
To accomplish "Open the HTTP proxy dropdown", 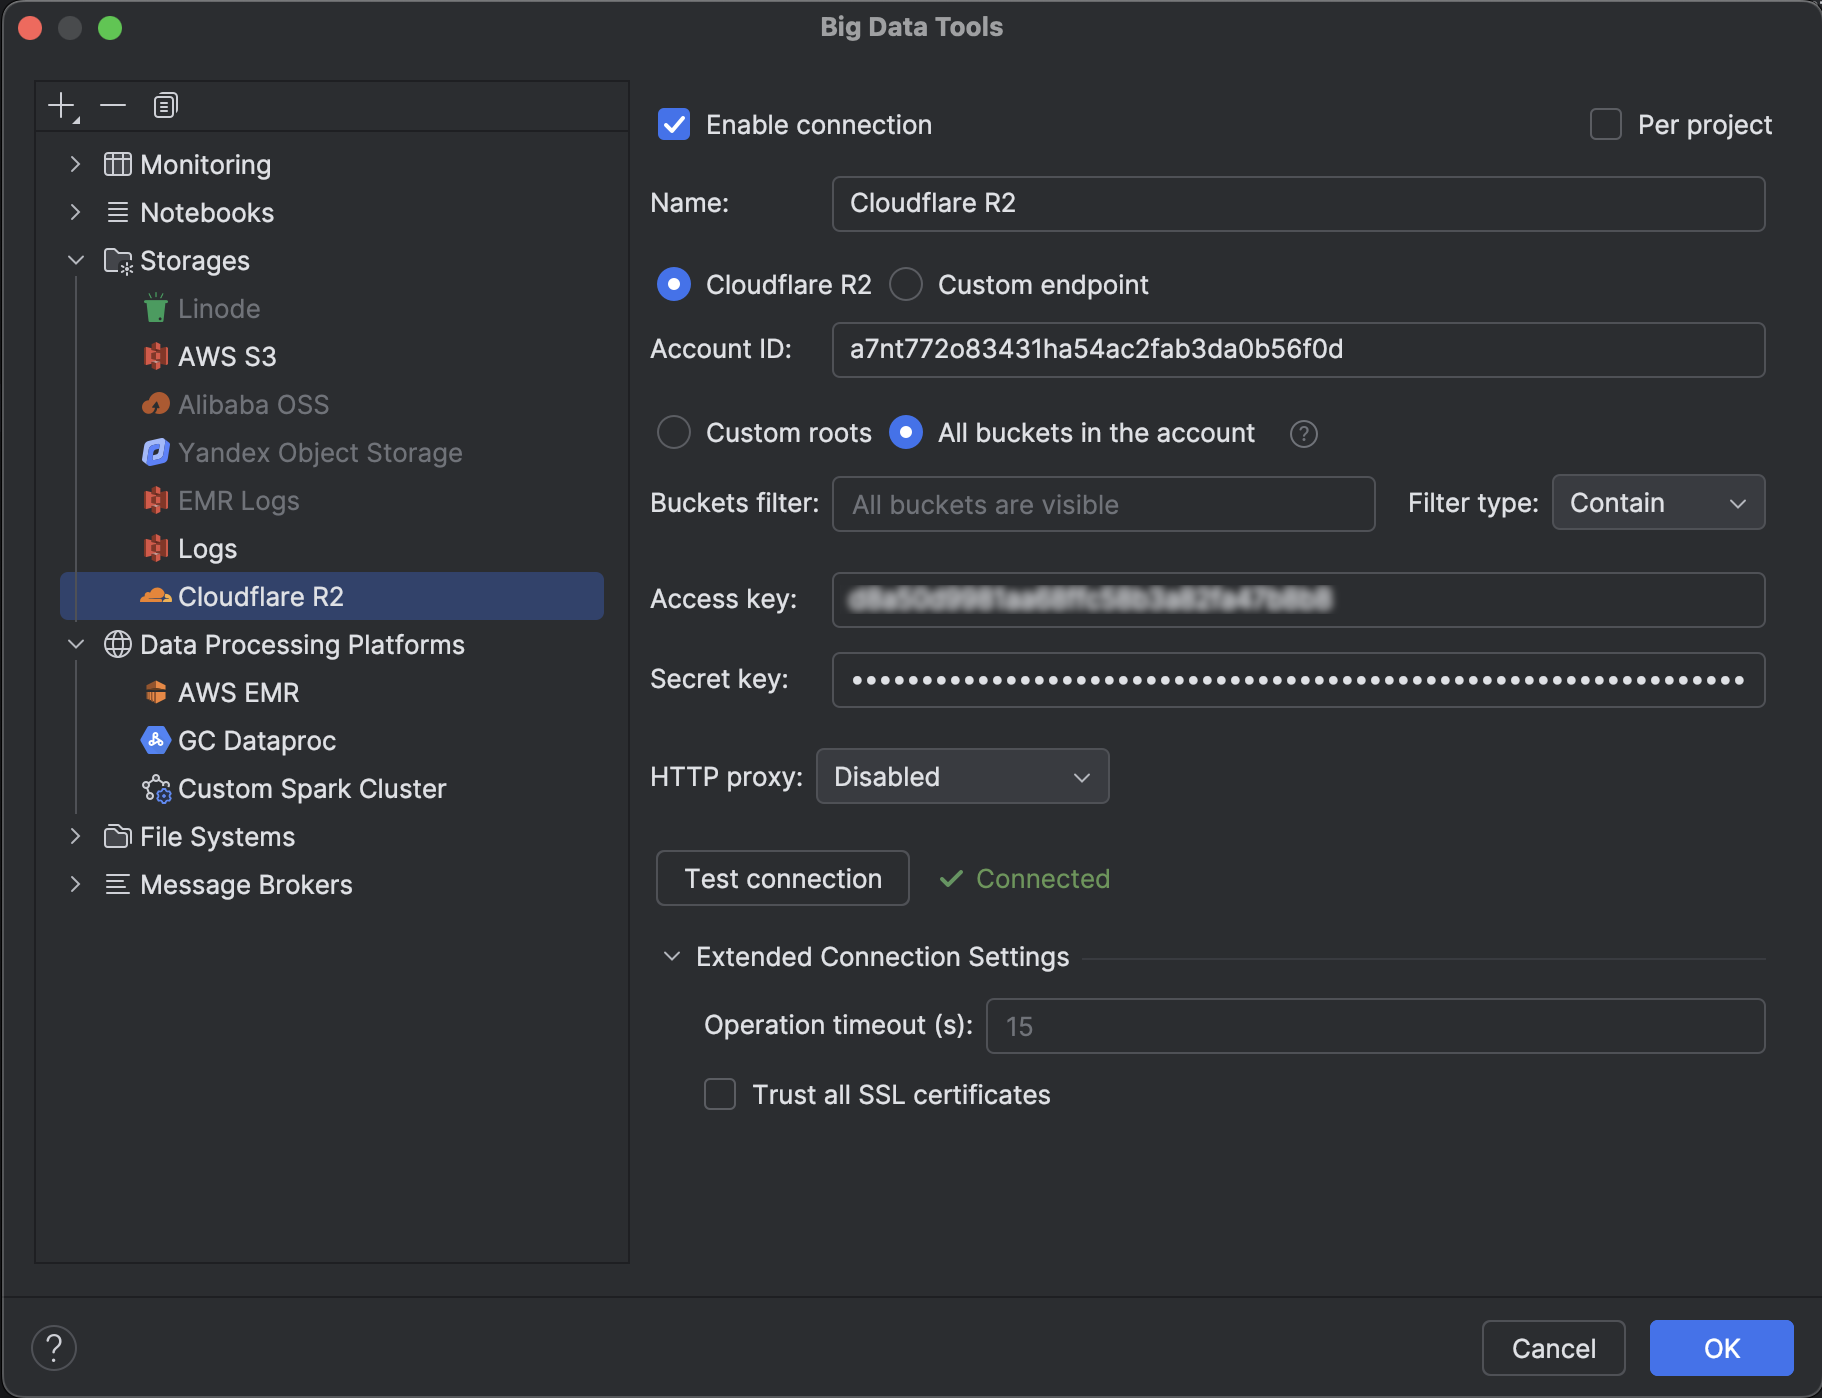I will point(962,776).
